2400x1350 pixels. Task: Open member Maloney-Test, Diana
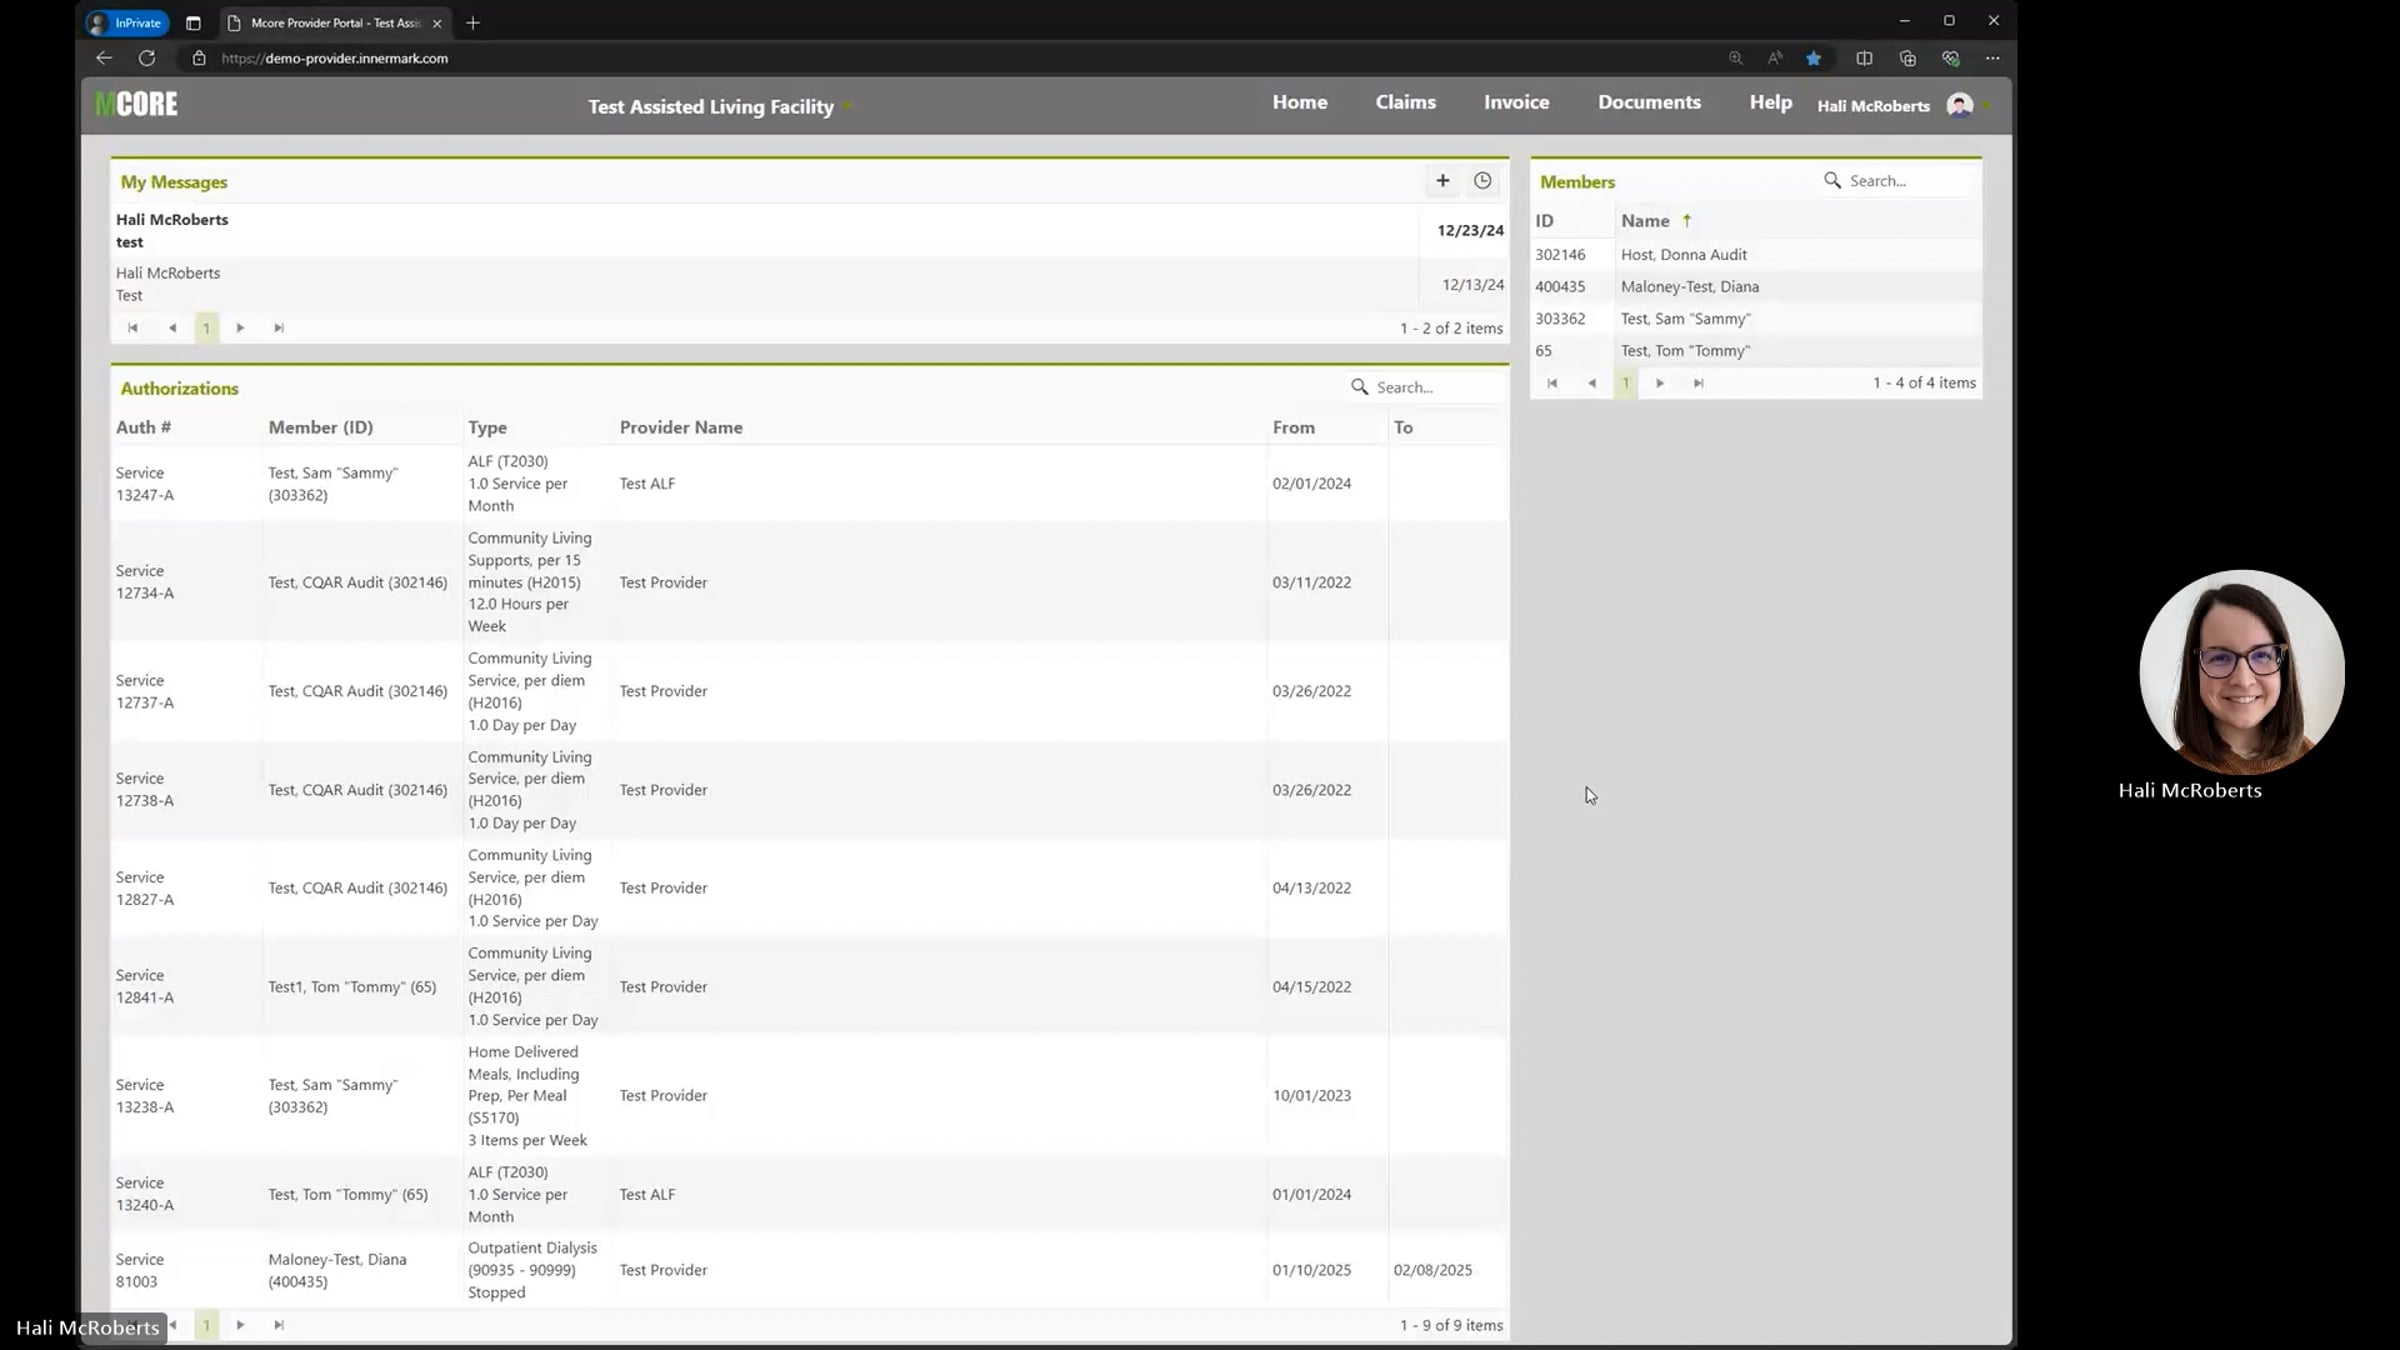click(x=1689, y=287)
